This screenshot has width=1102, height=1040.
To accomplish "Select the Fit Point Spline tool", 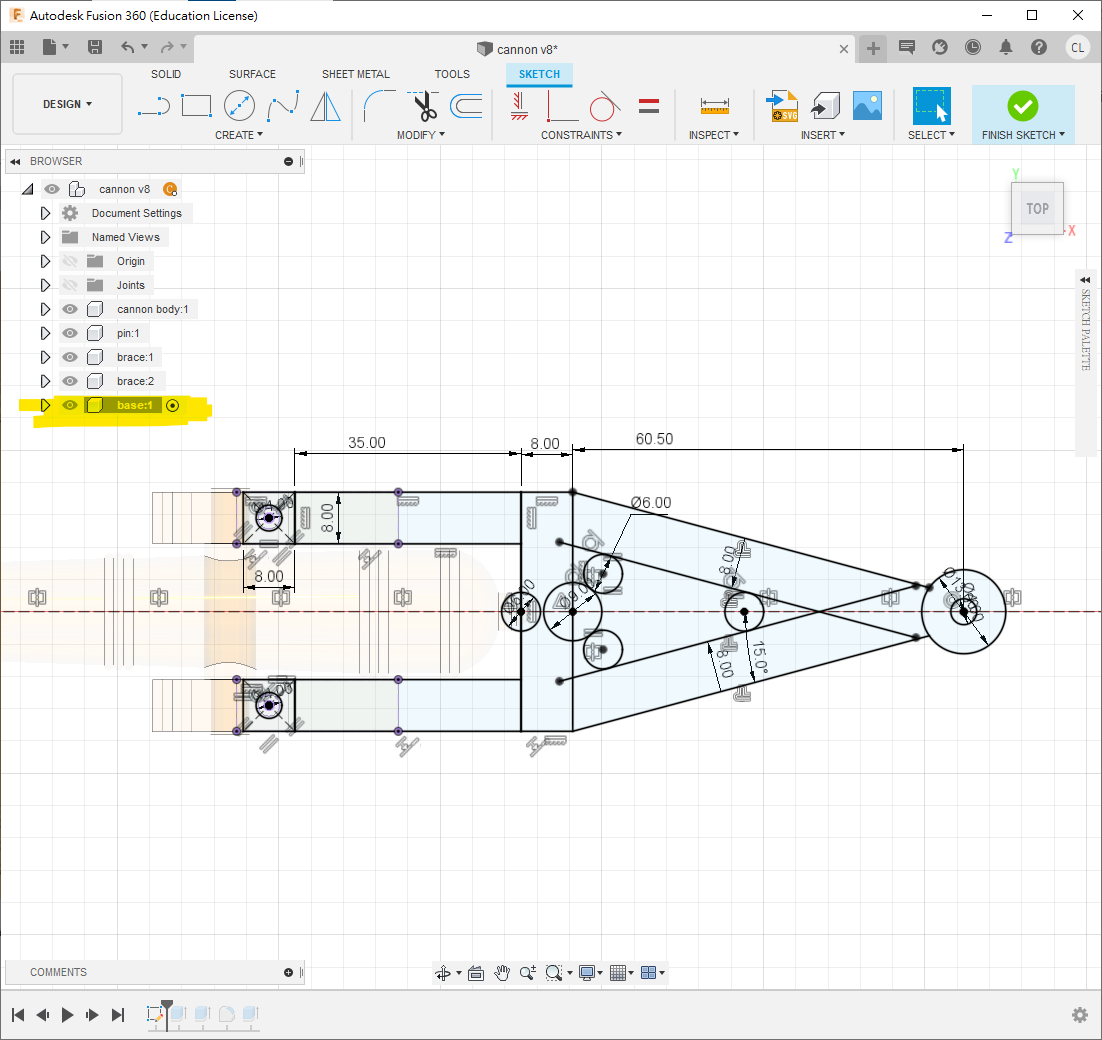I will coord(282,105).
